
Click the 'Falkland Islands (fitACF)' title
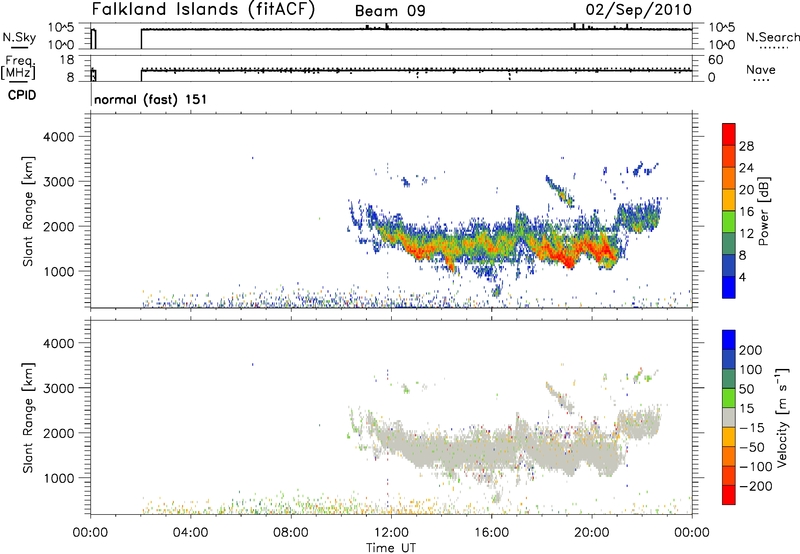click(x=203, y=10)
